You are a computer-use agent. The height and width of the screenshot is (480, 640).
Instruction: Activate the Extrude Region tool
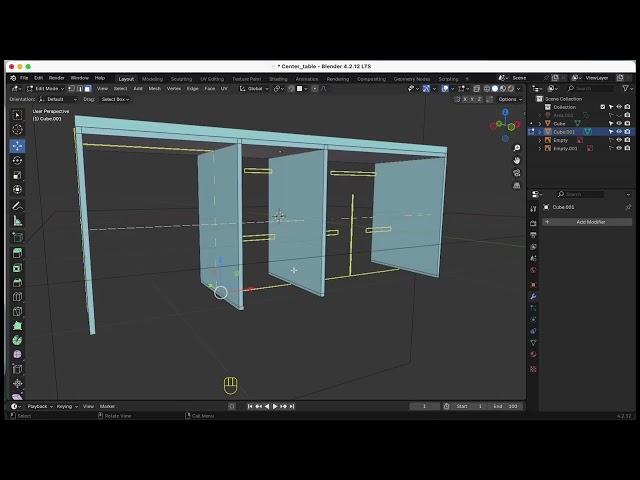17,253
